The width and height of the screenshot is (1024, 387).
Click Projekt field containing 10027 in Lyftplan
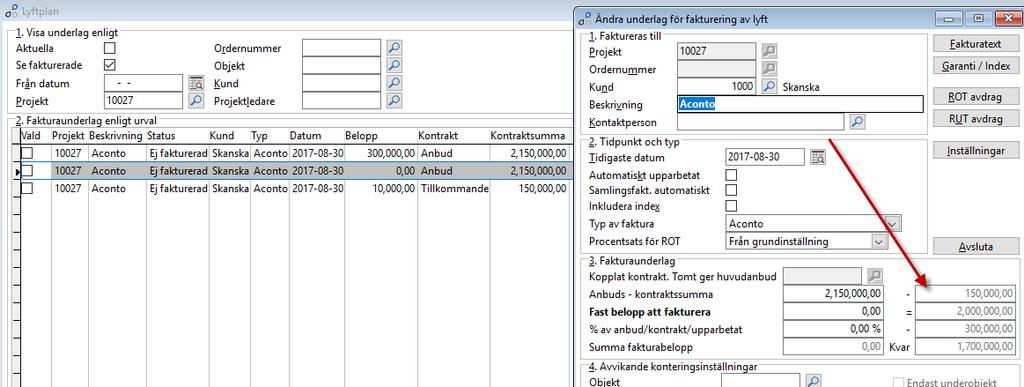(144, 101)
